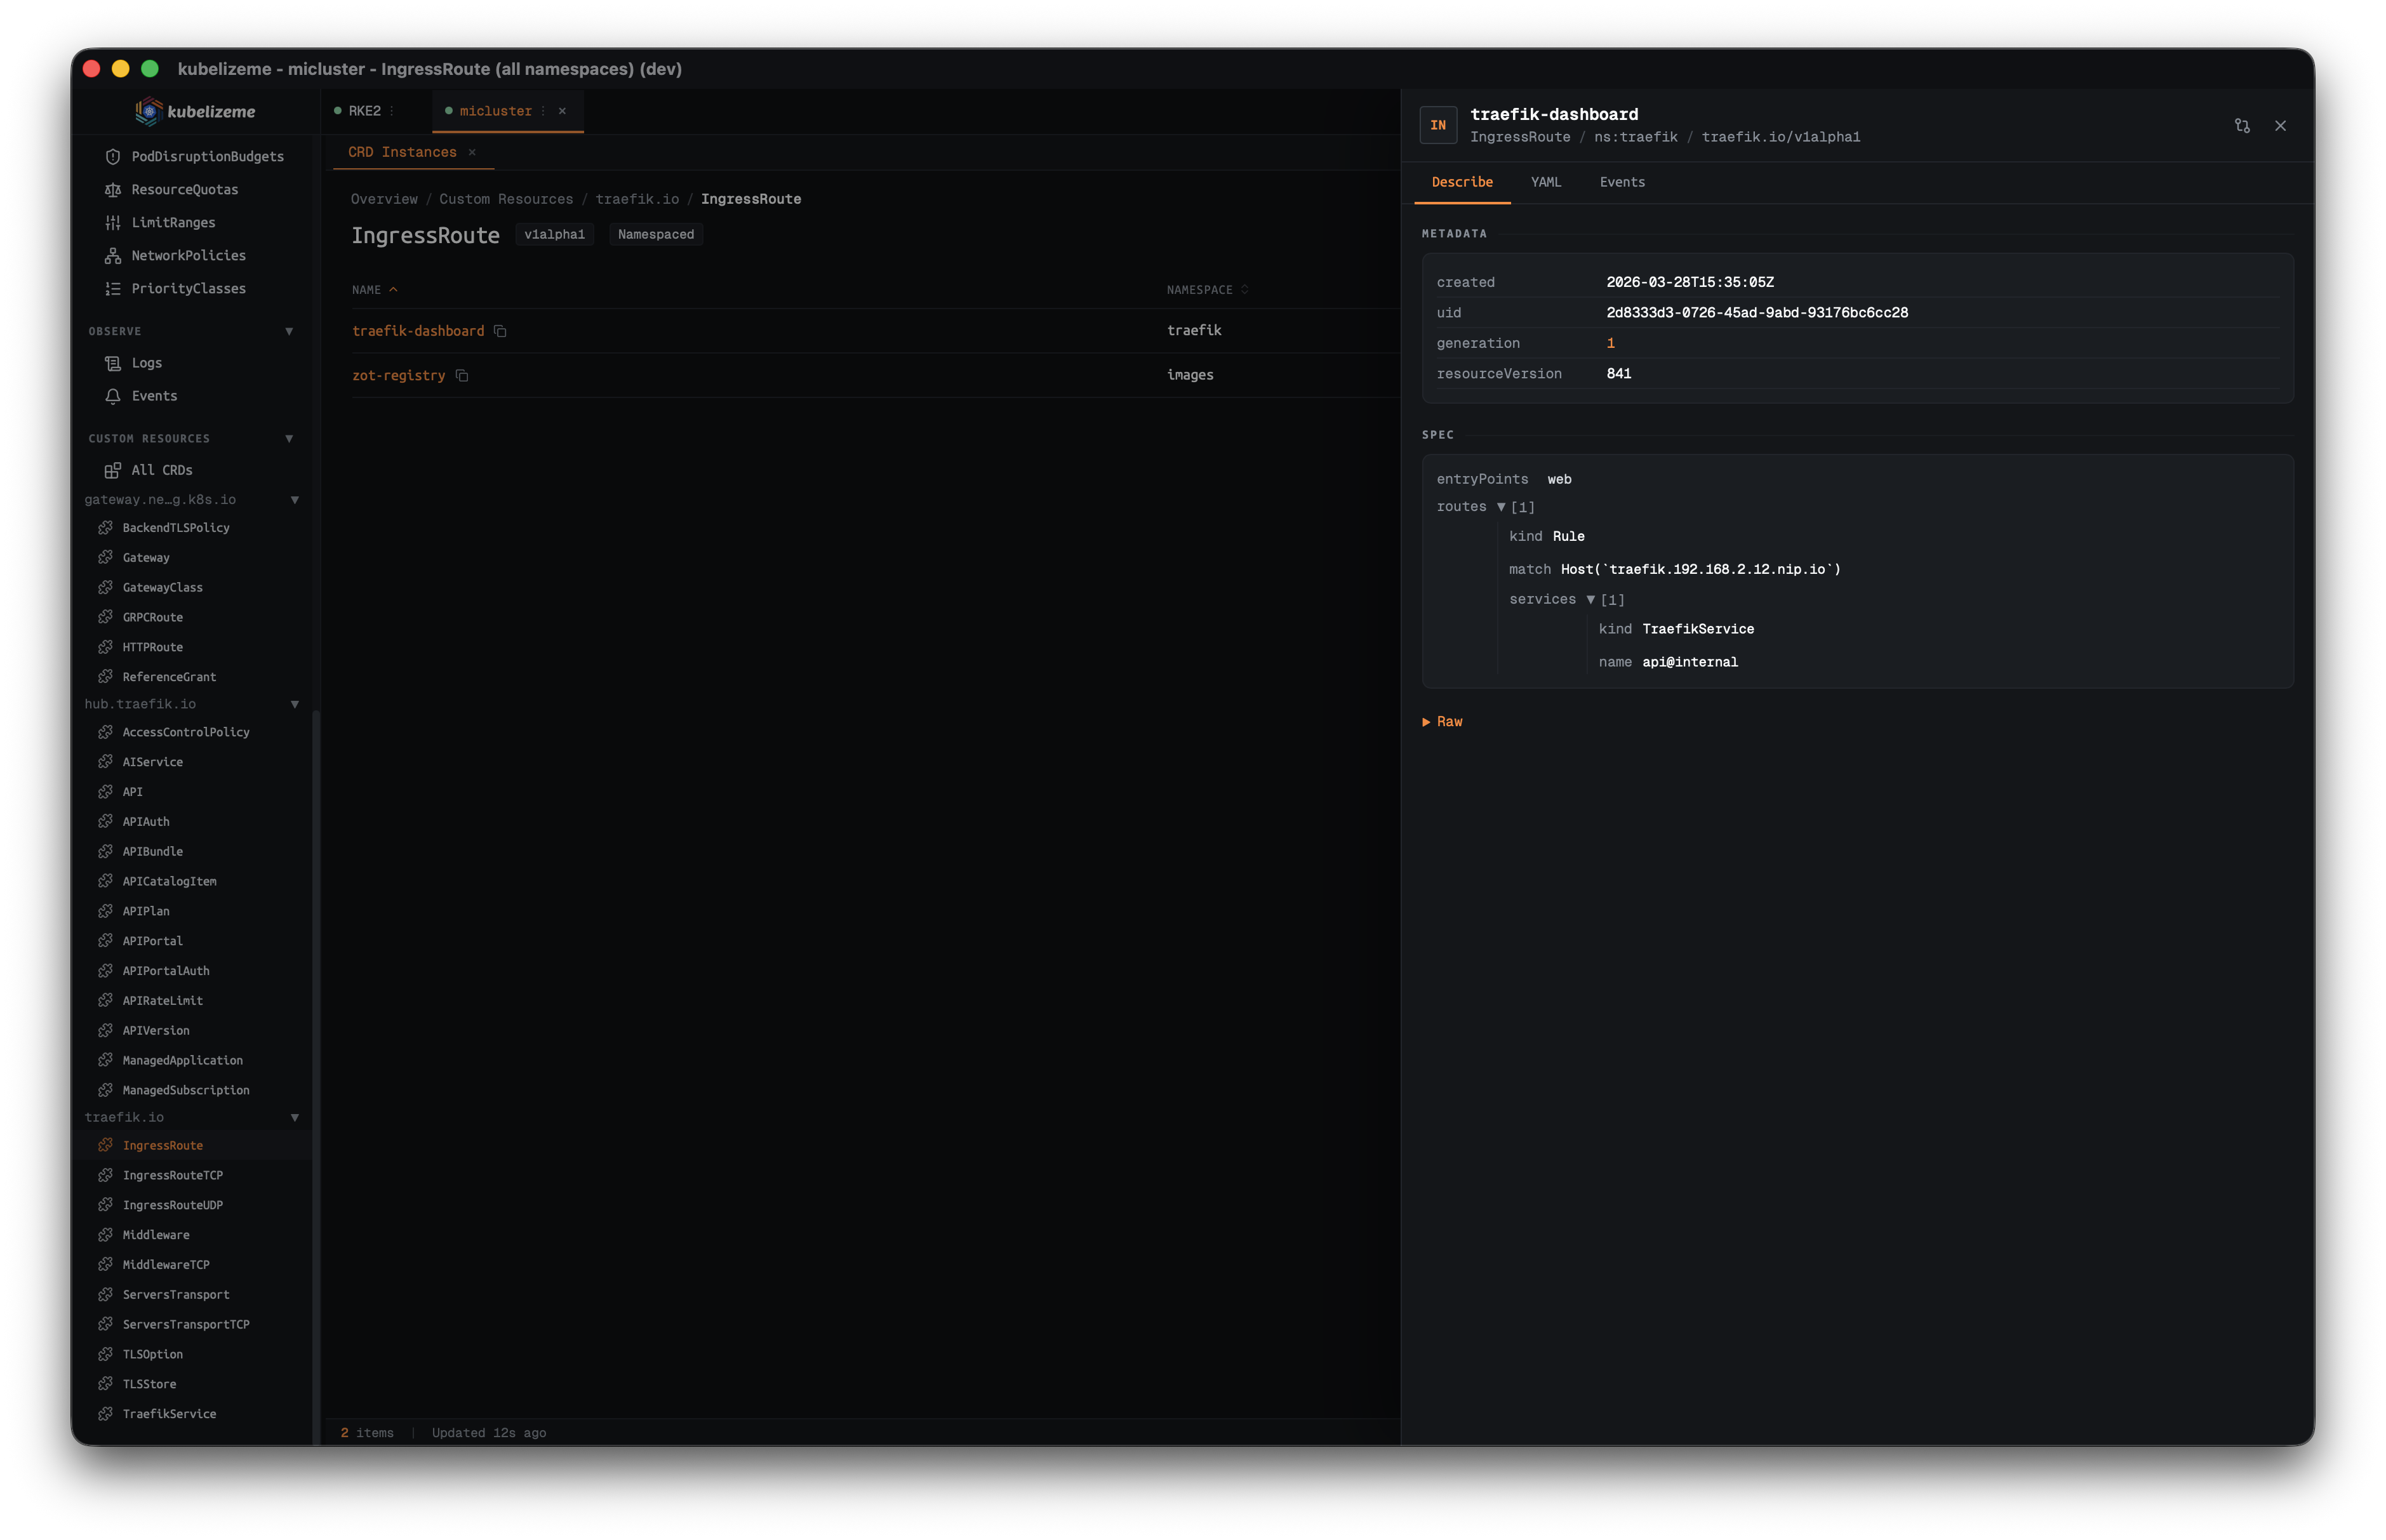Click the 'Updated 12s ago' status text
This screenshot has height=1540, width=2386.
coord(489,1433)
